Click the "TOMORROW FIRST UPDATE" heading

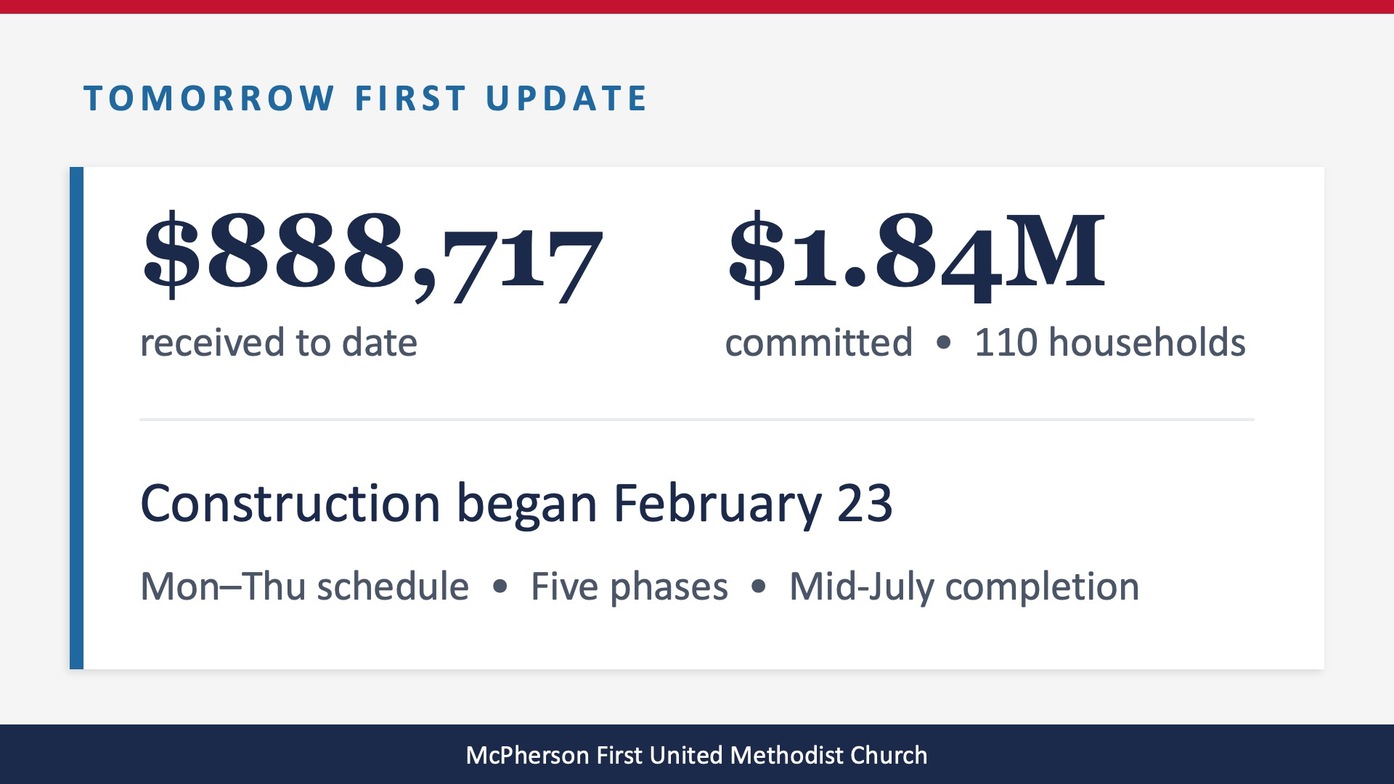(365, 98)
